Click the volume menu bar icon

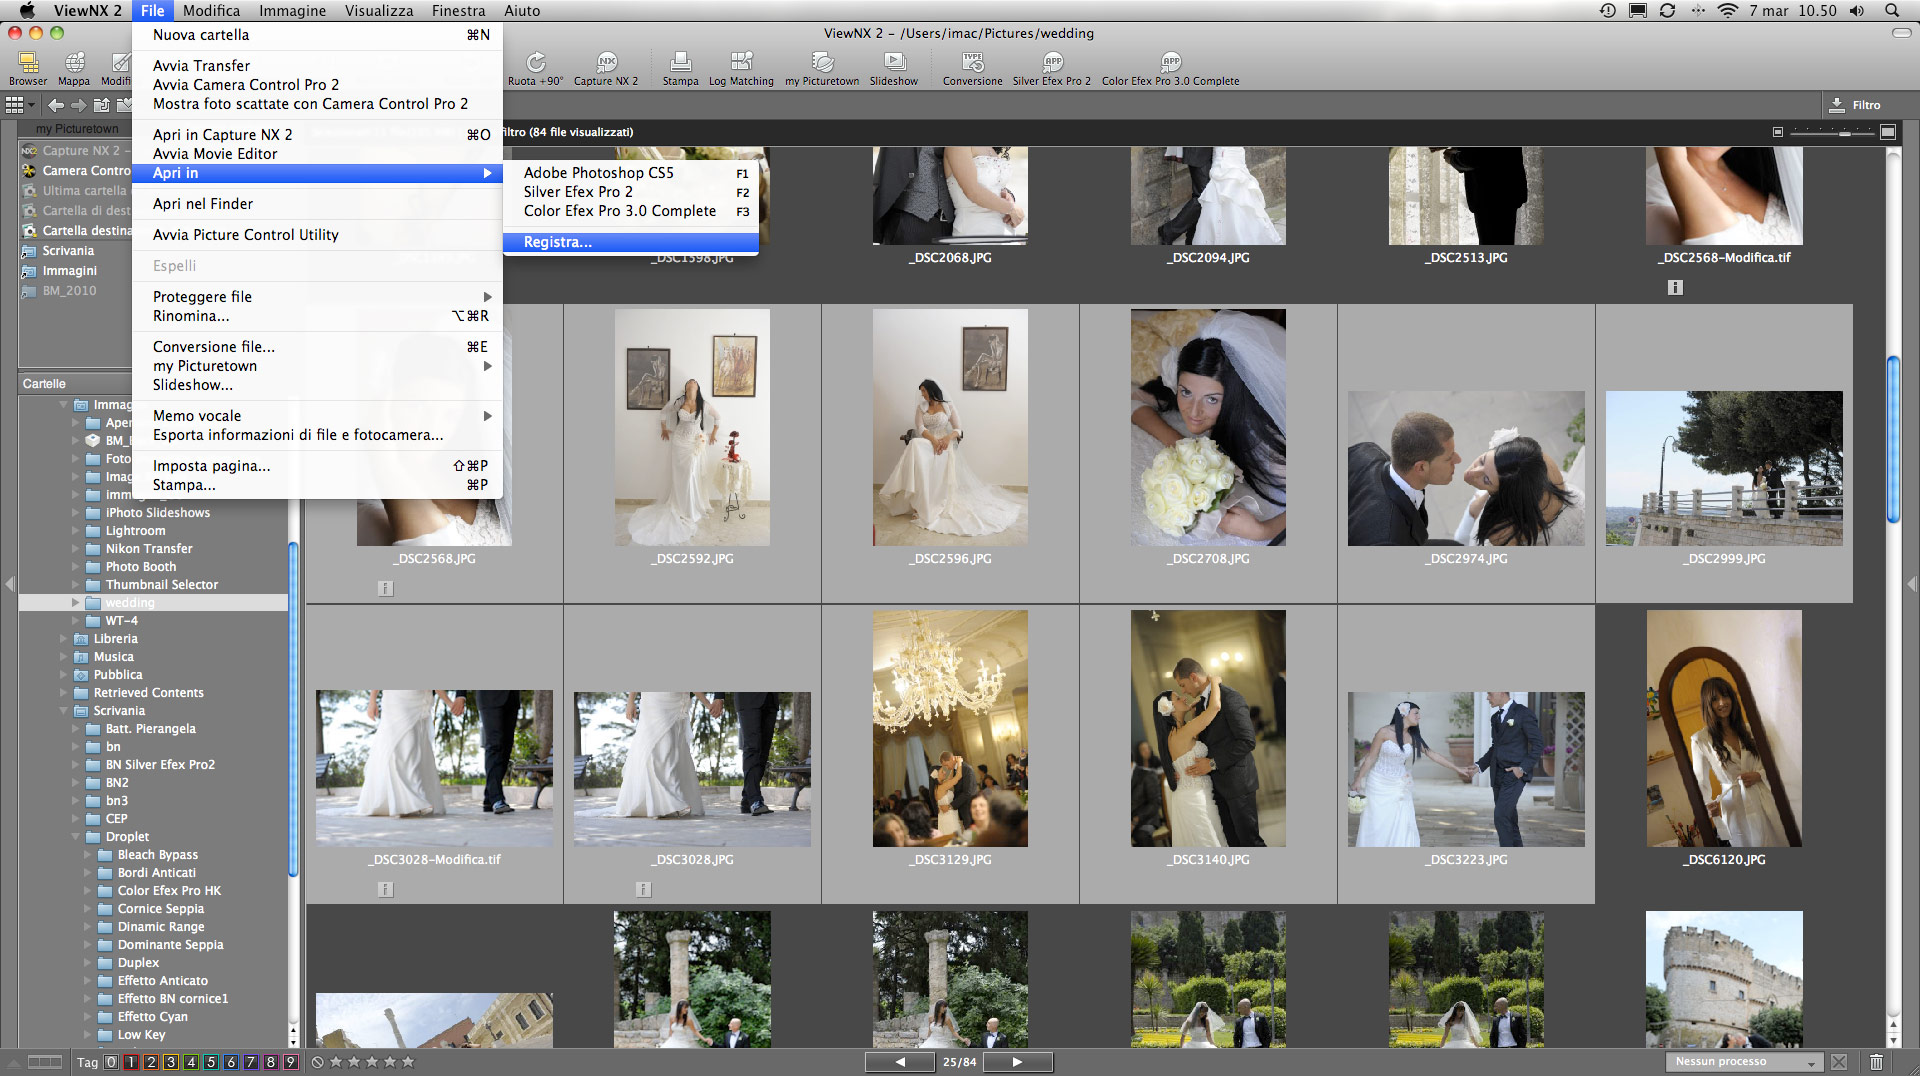pyautogui.click(x=1857, y=10)
